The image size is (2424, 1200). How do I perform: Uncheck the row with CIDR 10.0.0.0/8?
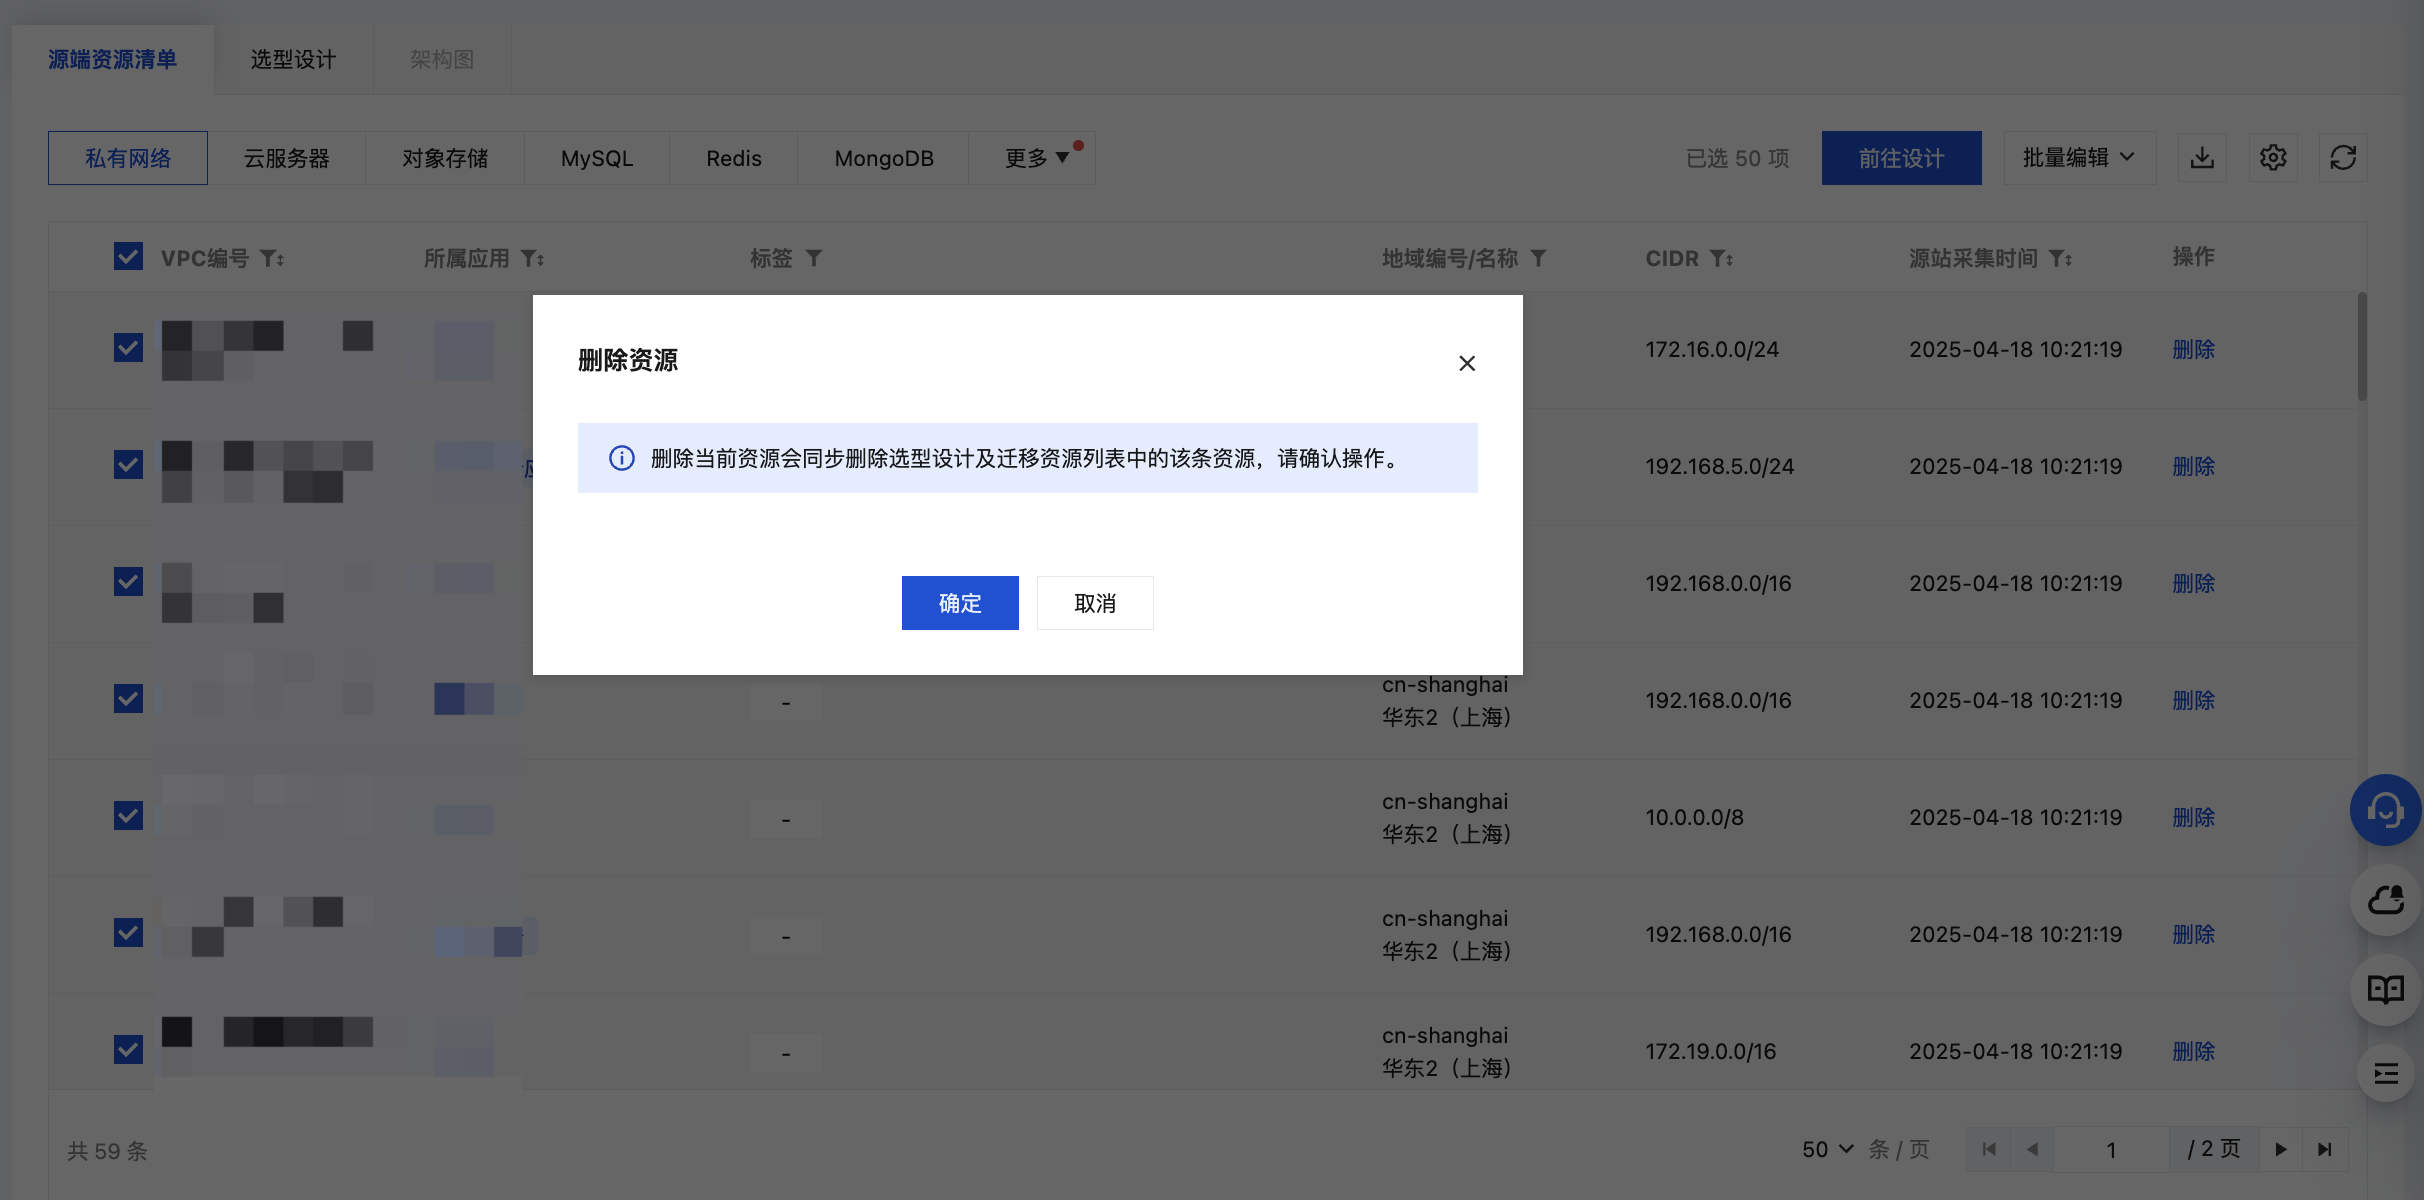point(128,816)
